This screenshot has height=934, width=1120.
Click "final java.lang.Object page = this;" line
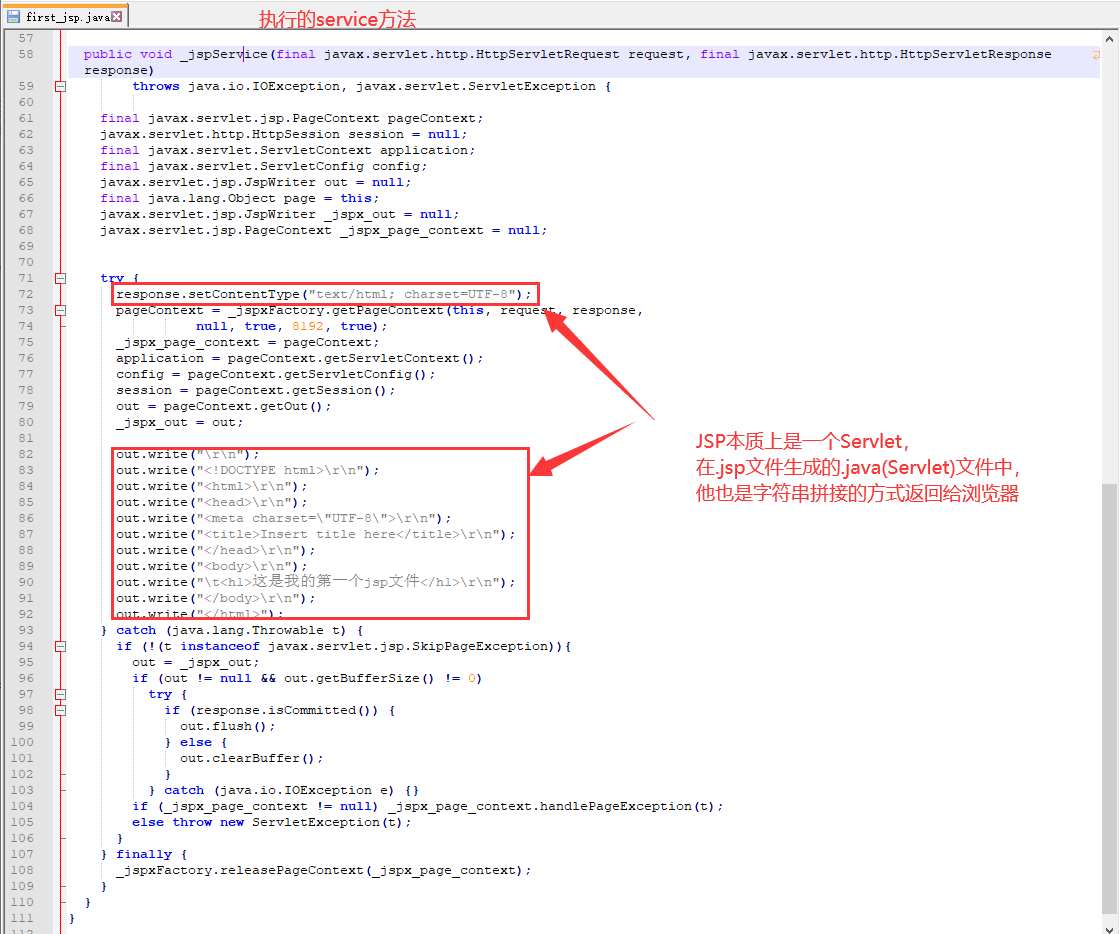pos(240,199)
